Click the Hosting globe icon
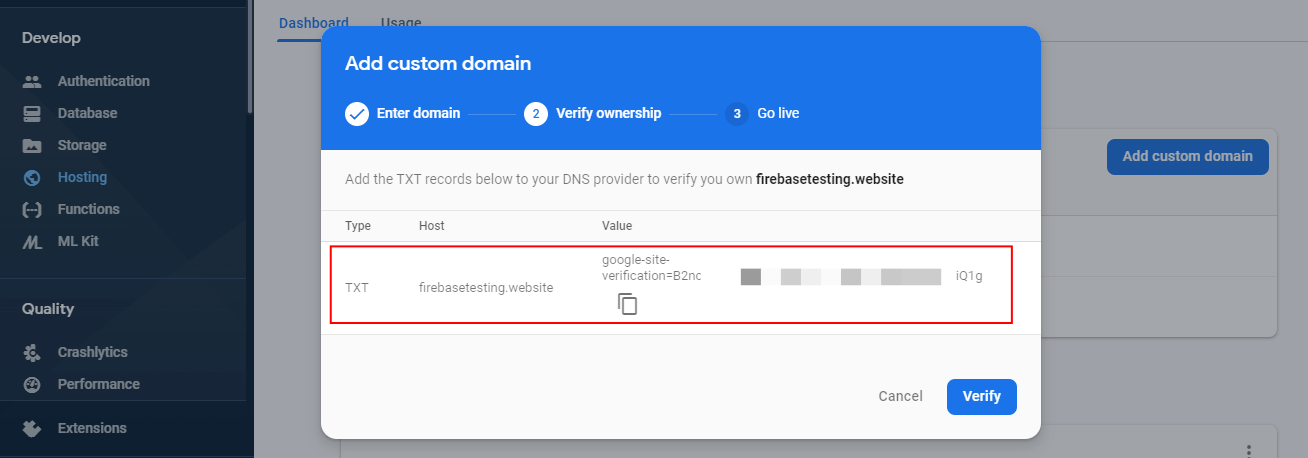This screenshot has height=458, width=1308. click(x=32, y=177)
